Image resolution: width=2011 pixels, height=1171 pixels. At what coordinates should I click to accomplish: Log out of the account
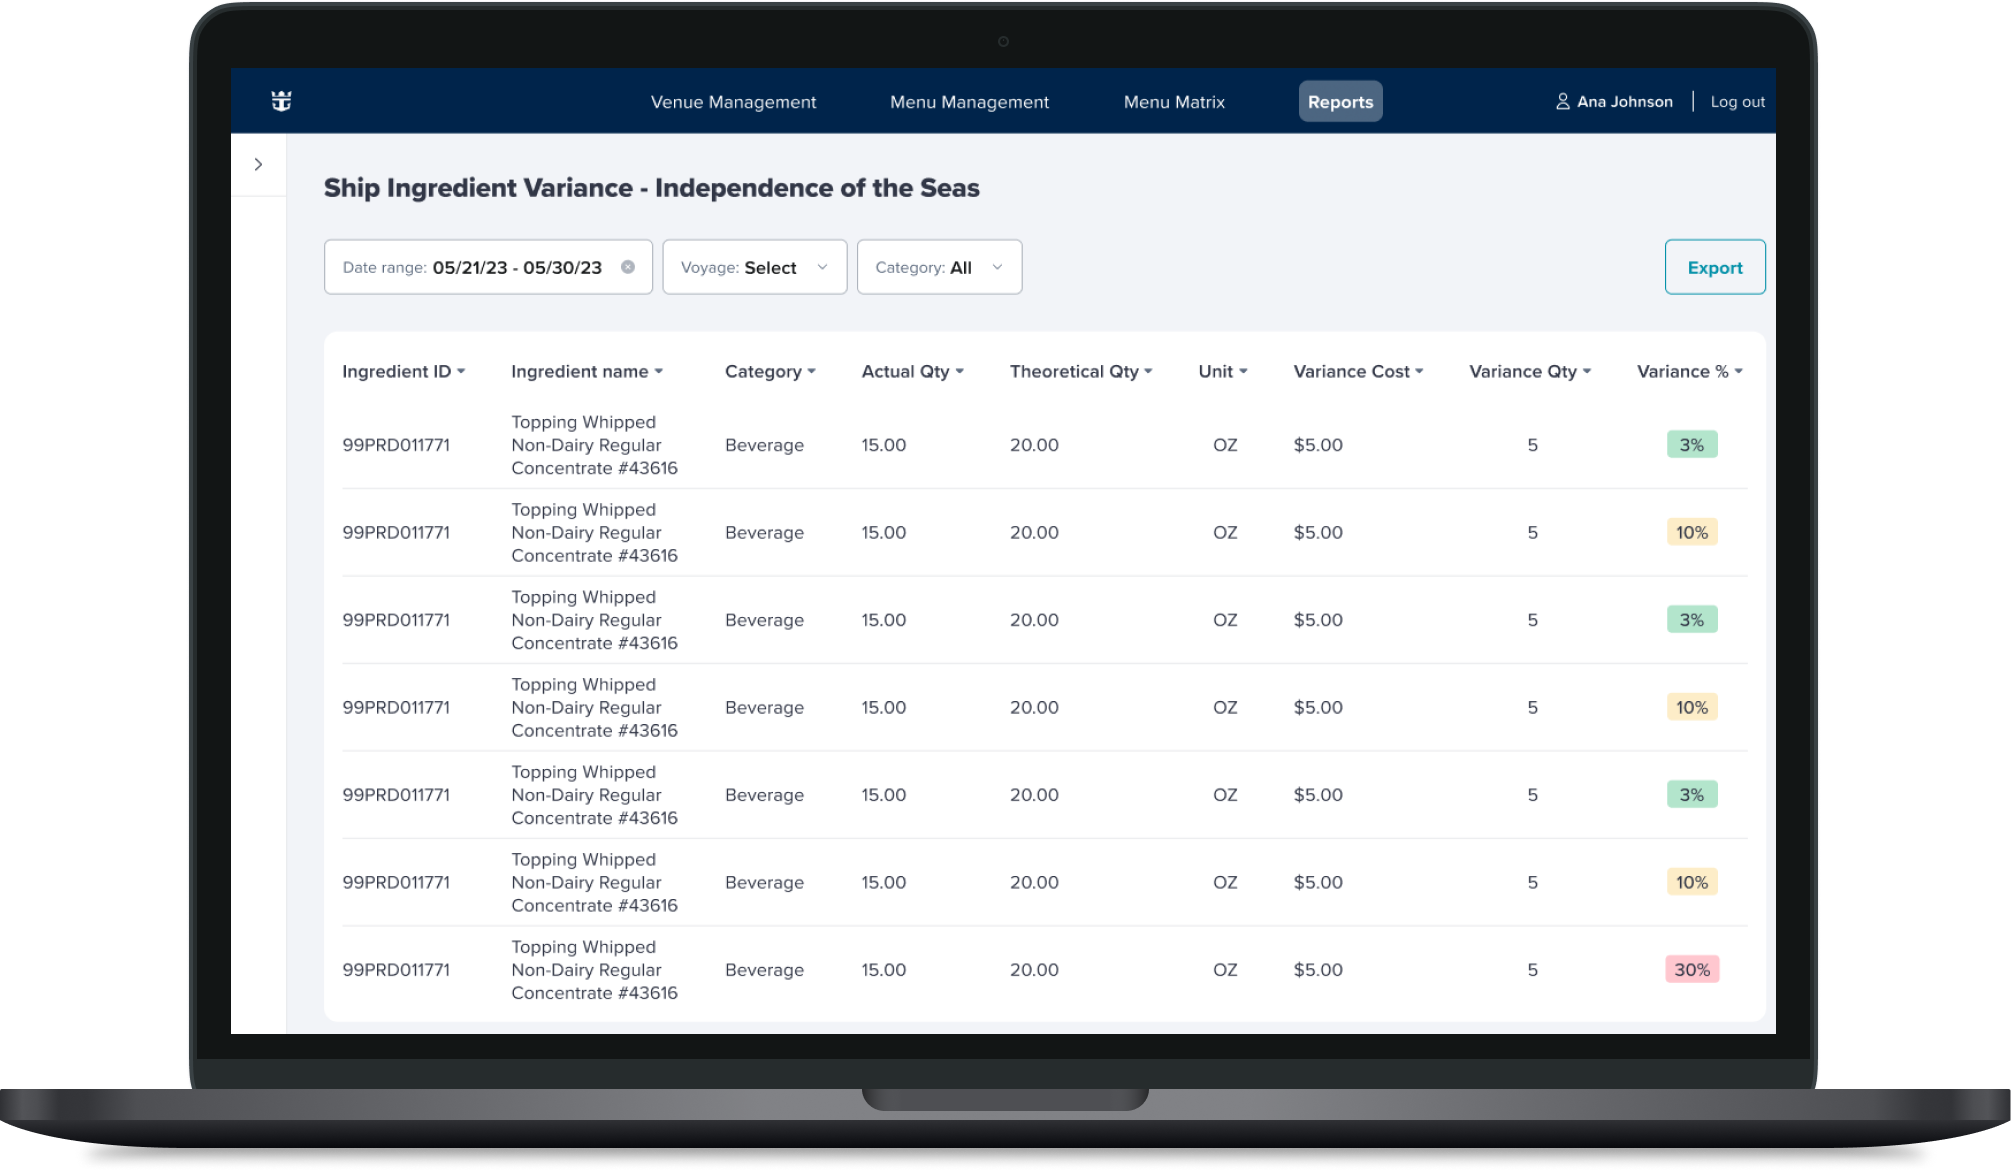point(1737,102)
